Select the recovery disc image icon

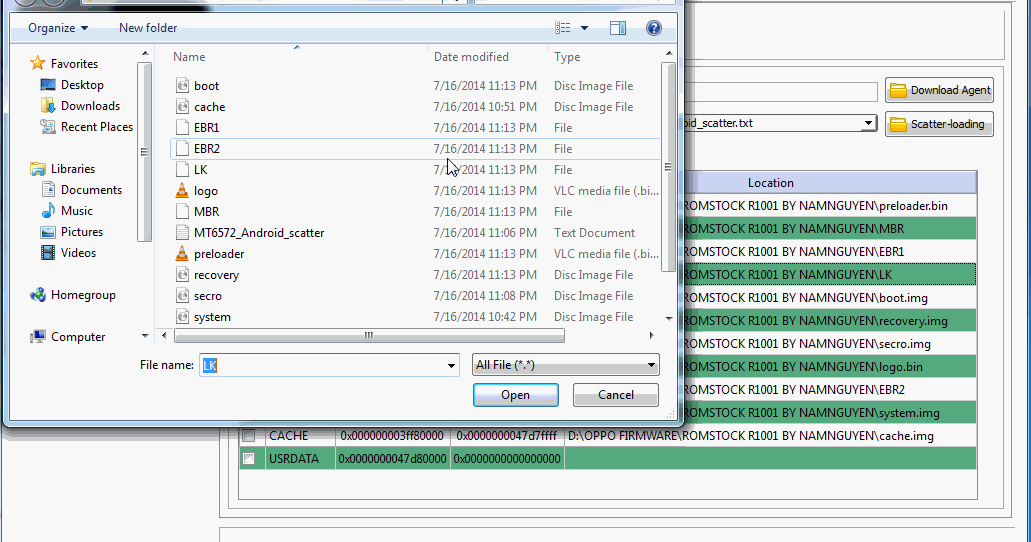(183, 275)
